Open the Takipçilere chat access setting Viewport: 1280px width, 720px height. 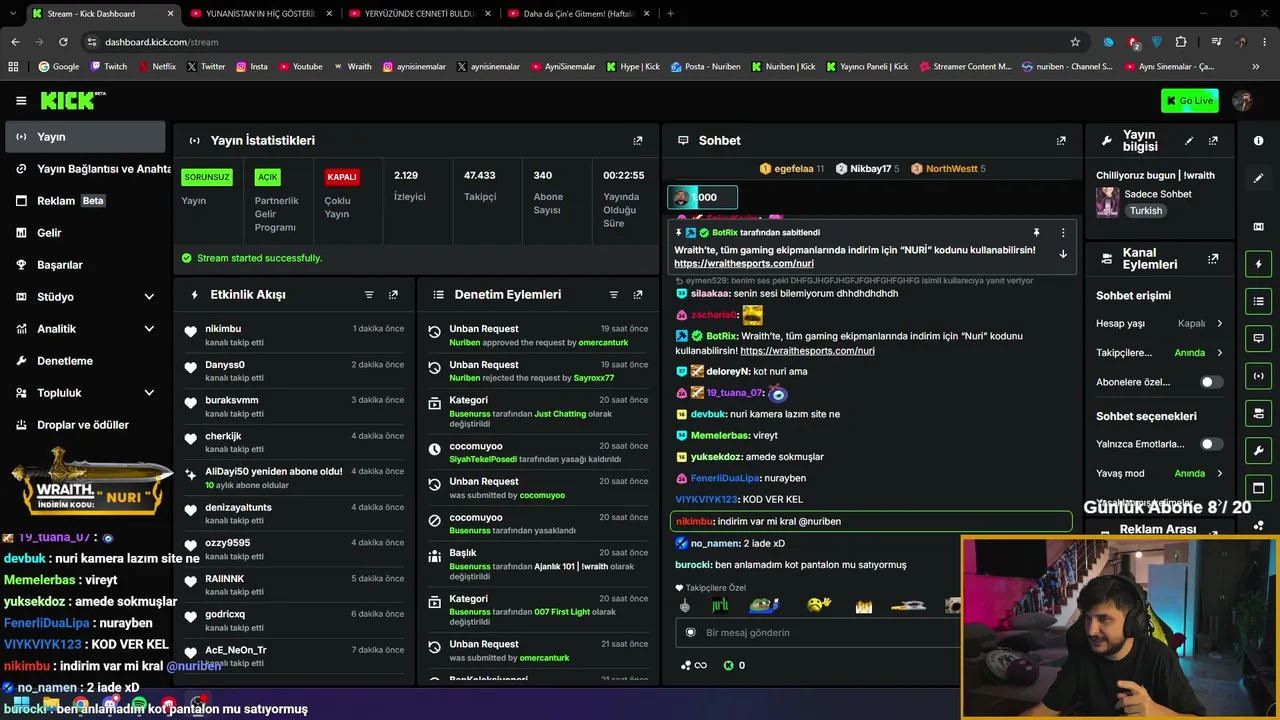(x=1160, y=353)
